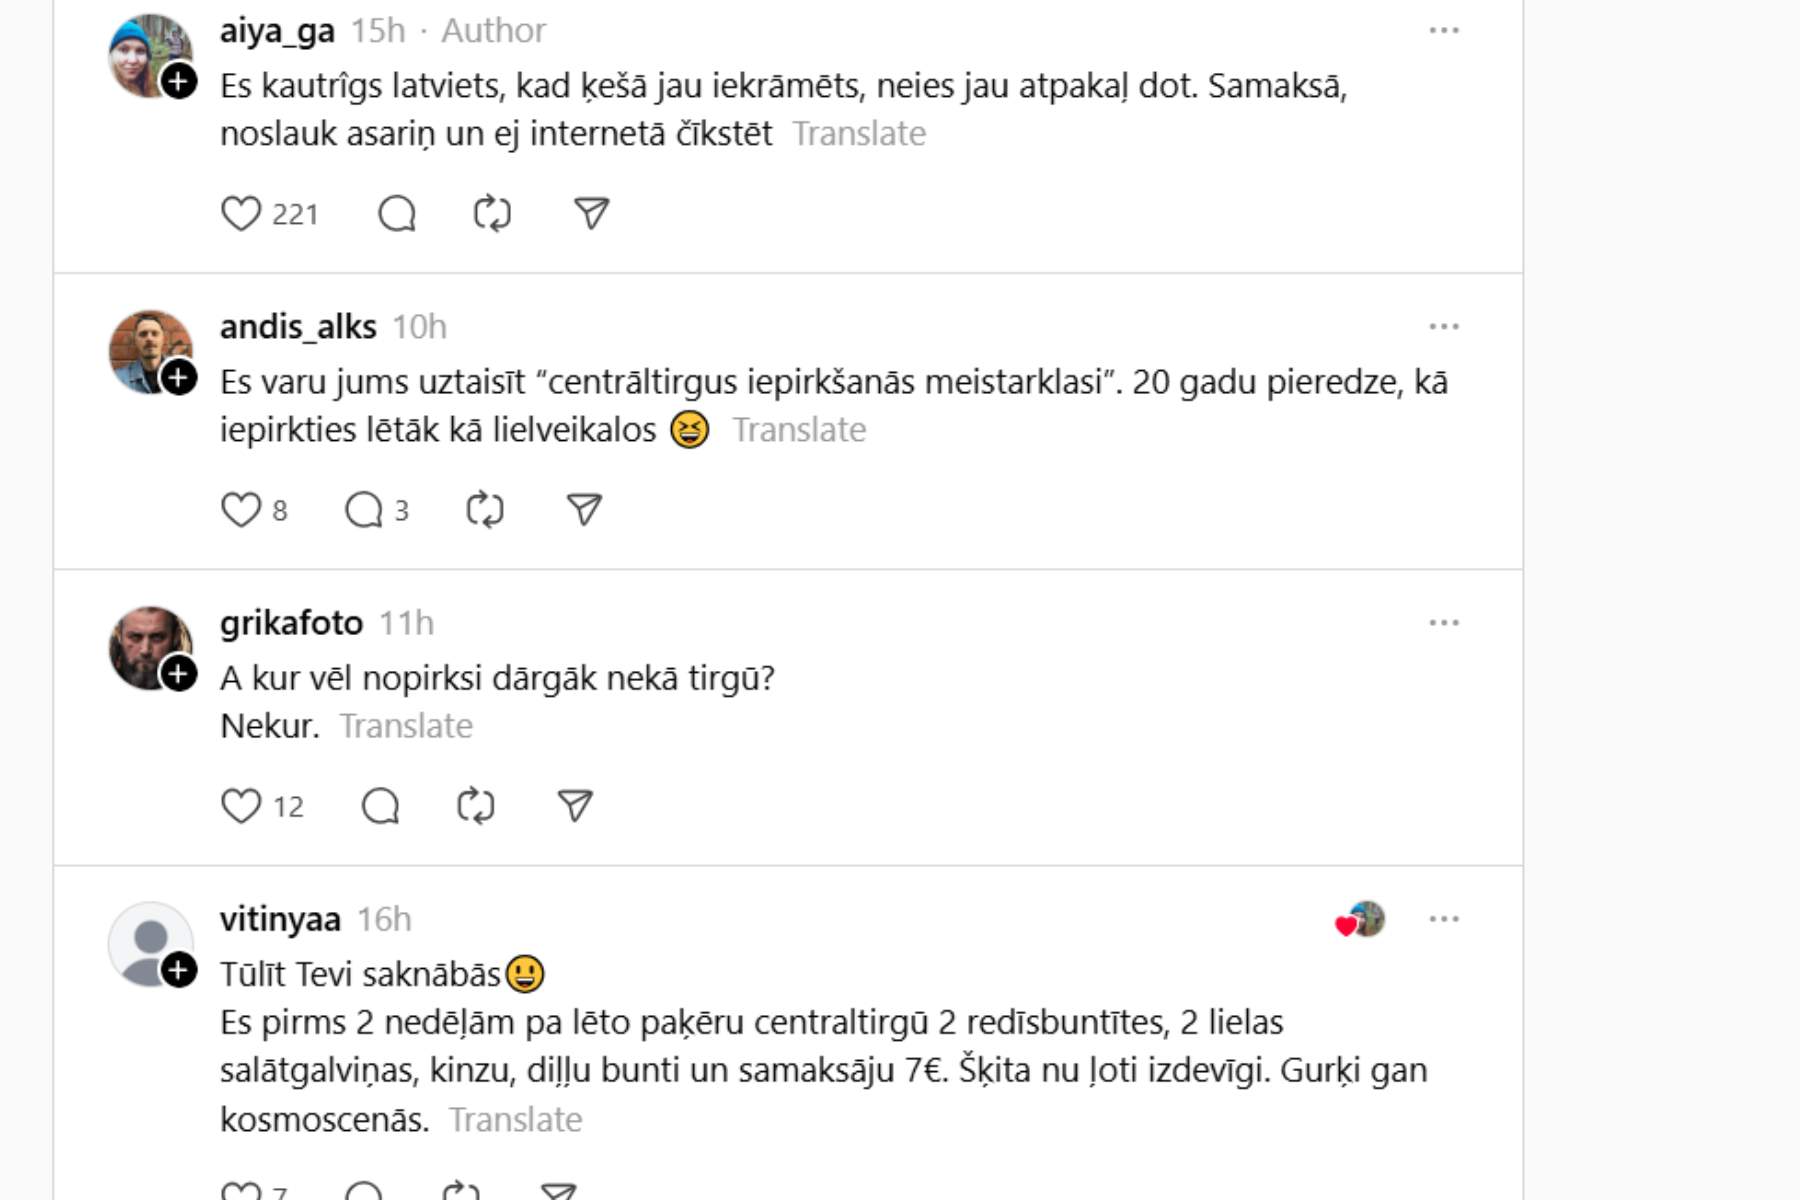This screenshot has height=1200, width=1800.
Task: Translate aiya_ga's comment text
Action: click(x=859, y=134)
